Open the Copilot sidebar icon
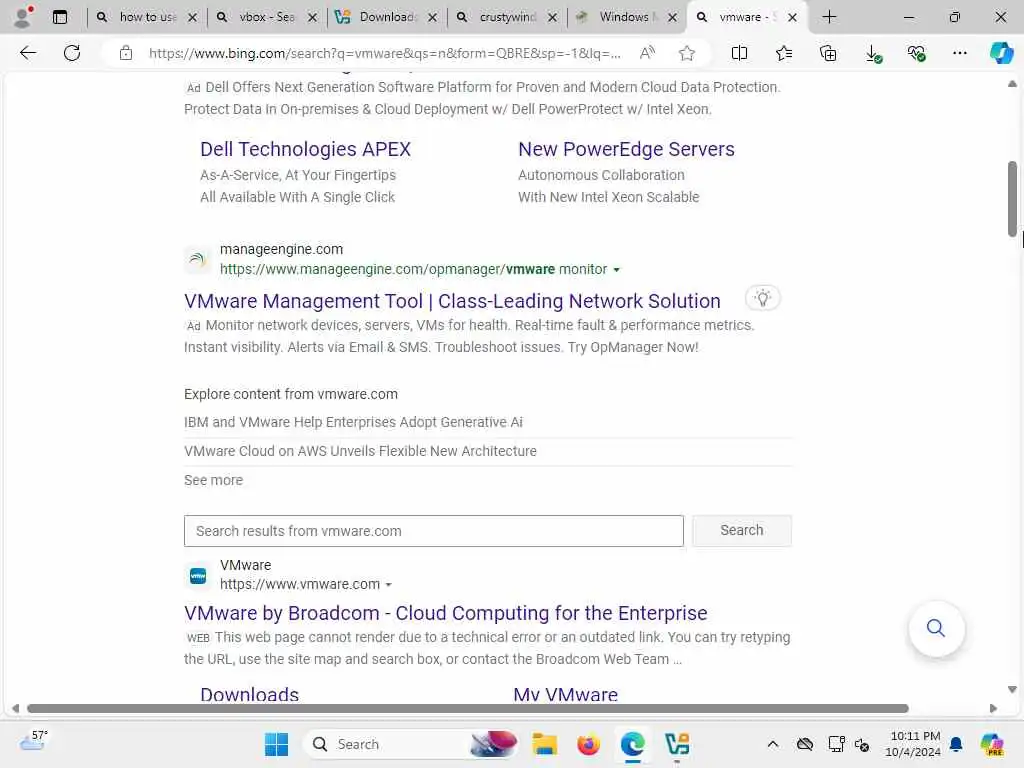Image resolution: width=1024 pixels, height=768 pixels. [x=1001, y=53]
